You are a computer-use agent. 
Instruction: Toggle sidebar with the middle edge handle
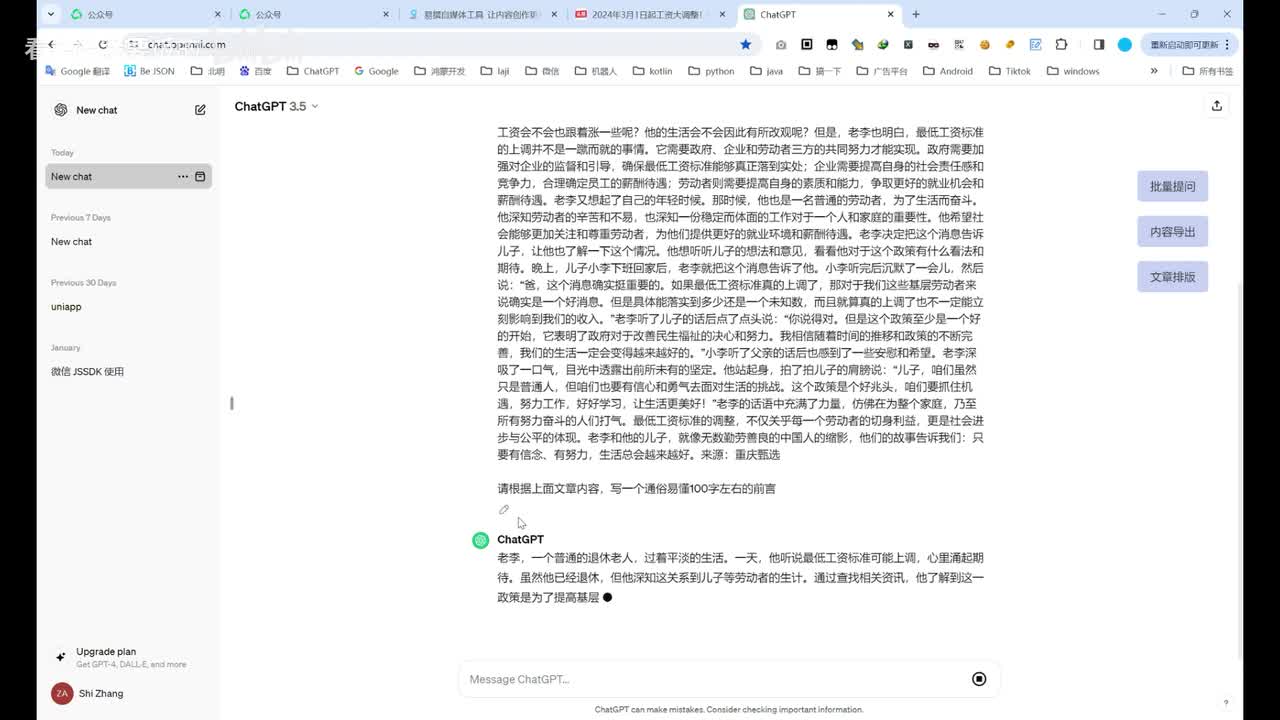tap(232, 403)
